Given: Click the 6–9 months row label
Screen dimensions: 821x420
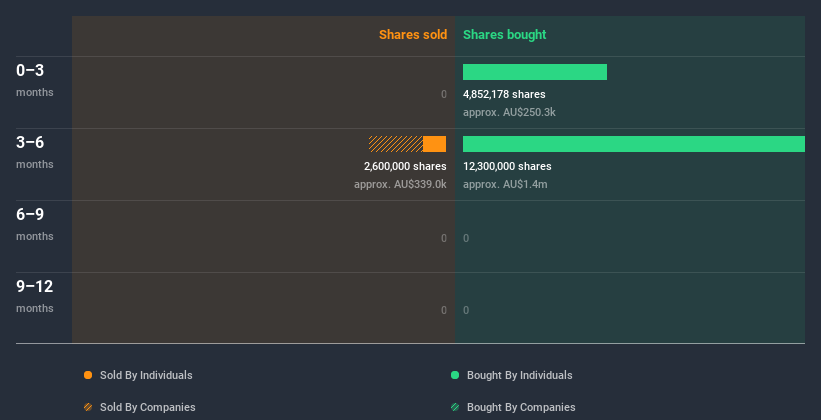Looking at the screenshot, I should click(35, 224).
